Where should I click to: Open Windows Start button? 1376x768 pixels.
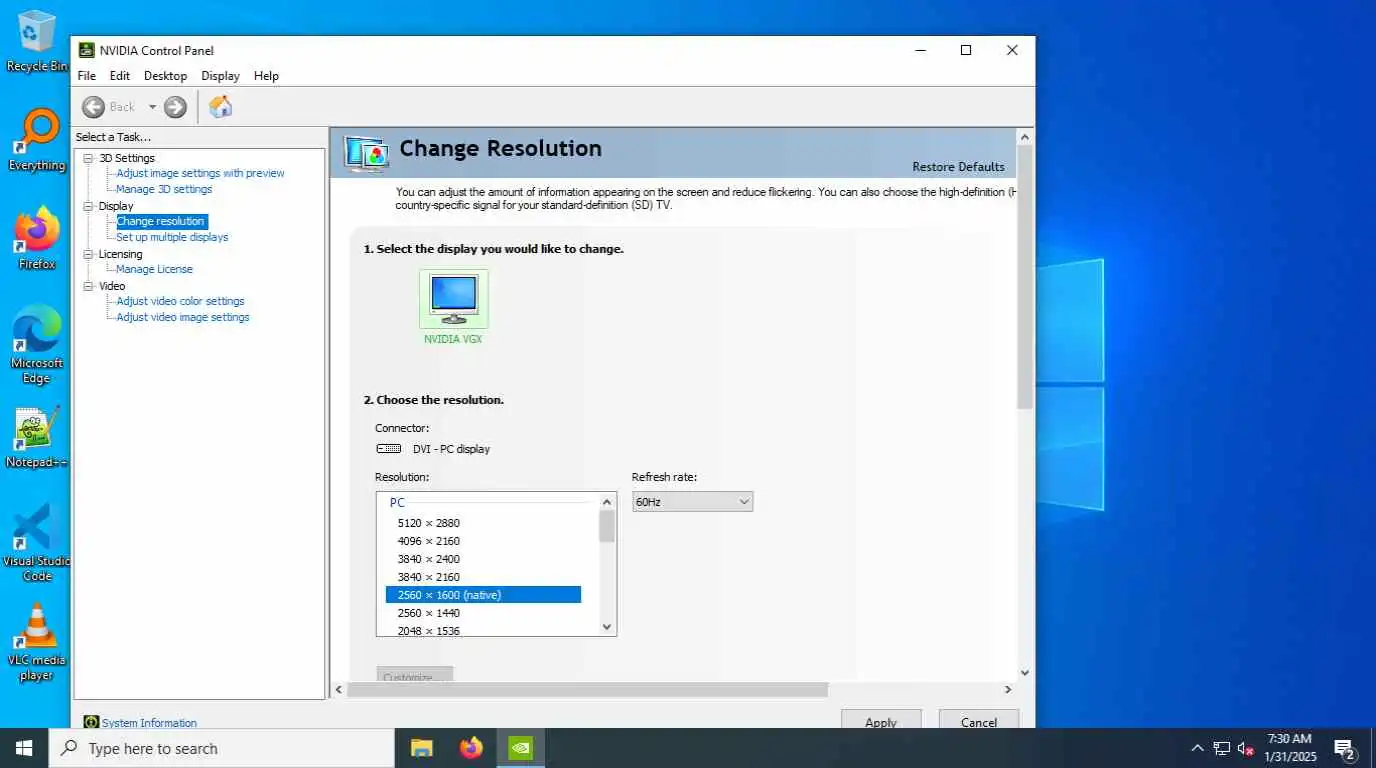(x=24, y=748)
